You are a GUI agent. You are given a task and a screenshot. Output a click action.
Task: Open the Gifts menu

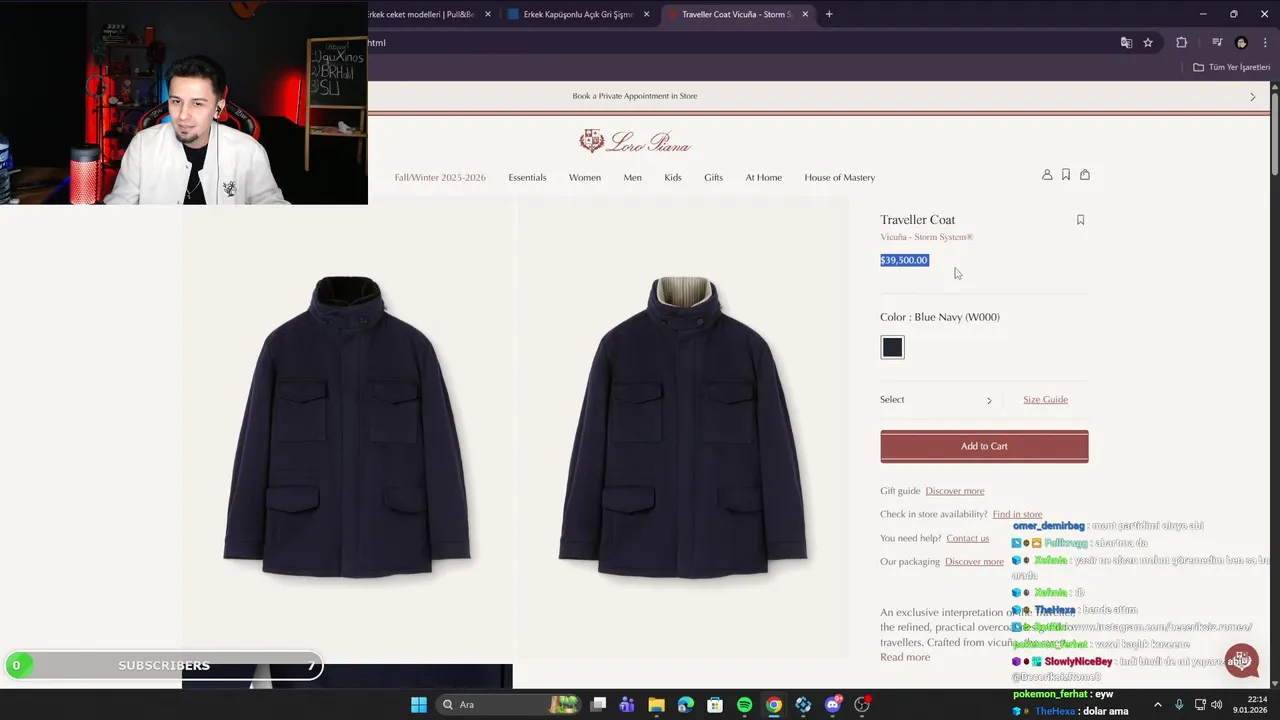(713, 177)
